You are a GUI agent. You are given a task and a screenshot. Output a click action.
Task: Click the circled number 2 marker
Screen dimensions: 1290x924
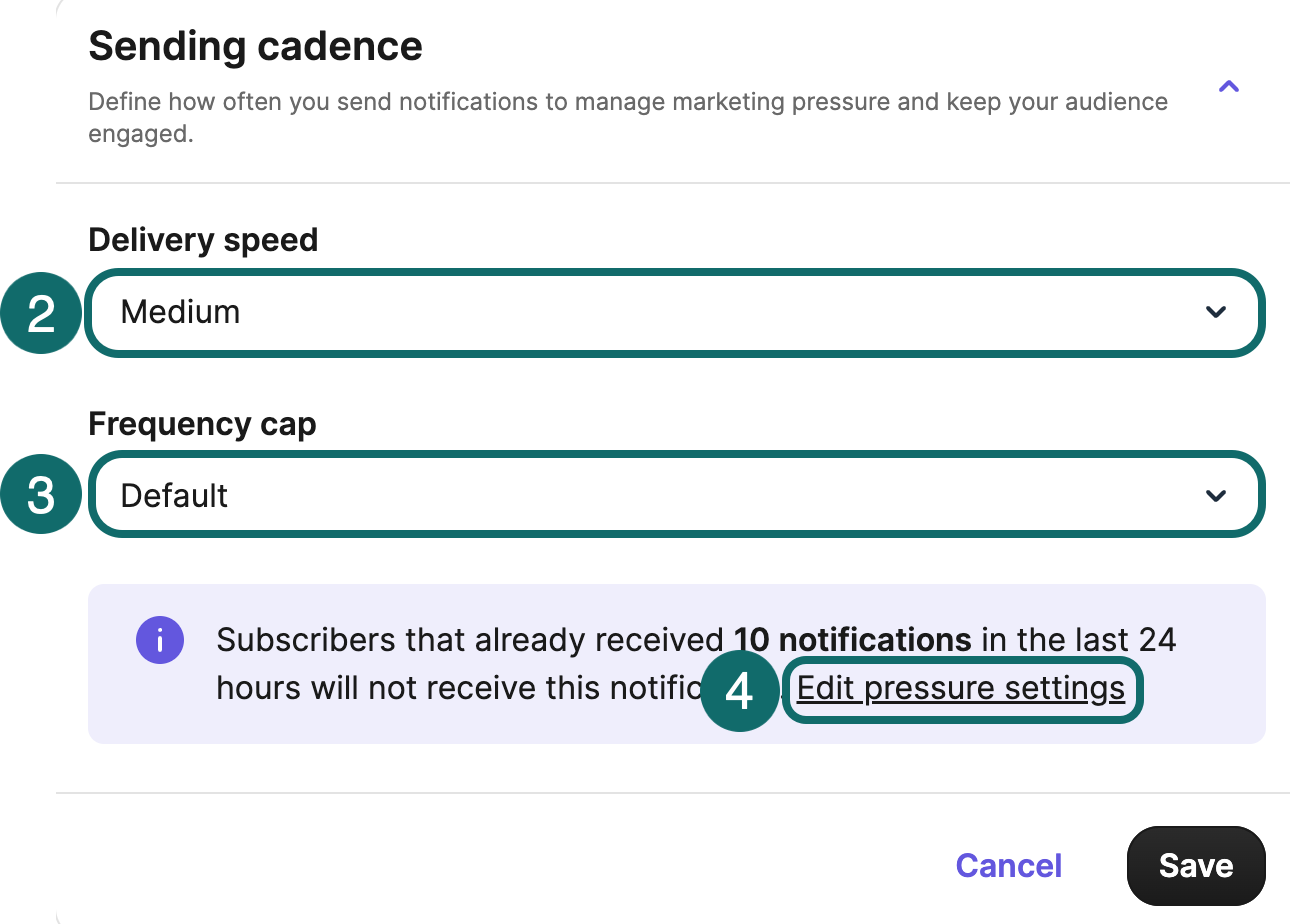40,313
